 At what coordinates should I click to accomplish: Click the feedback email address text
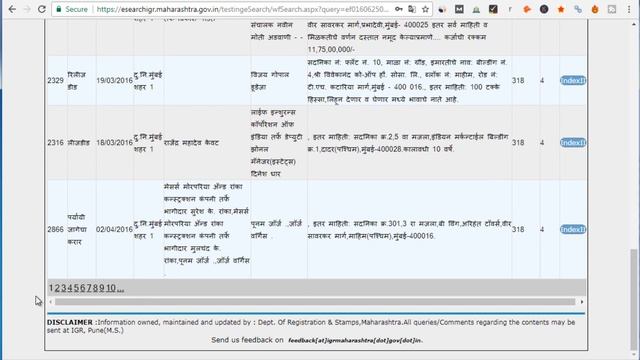click(356, 340)
